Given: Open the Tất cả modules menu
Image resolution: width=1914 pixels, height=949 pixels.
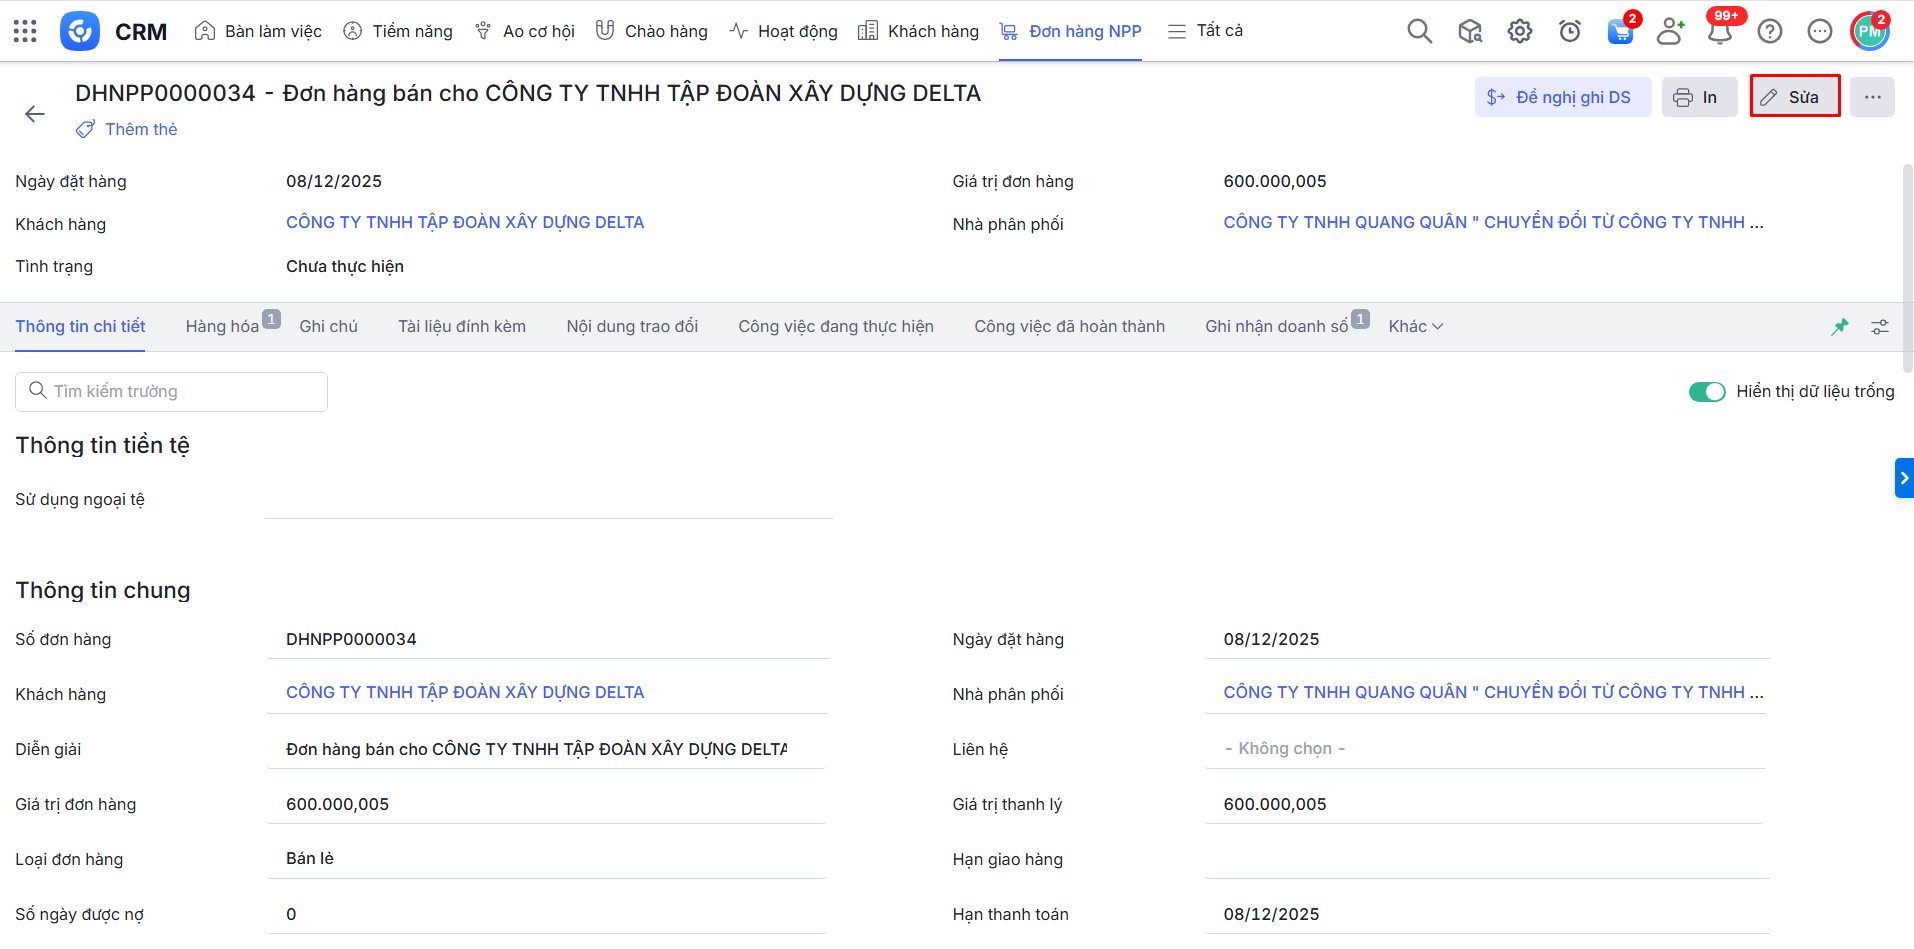Looking at the screenshot, I should (1205, 31).
